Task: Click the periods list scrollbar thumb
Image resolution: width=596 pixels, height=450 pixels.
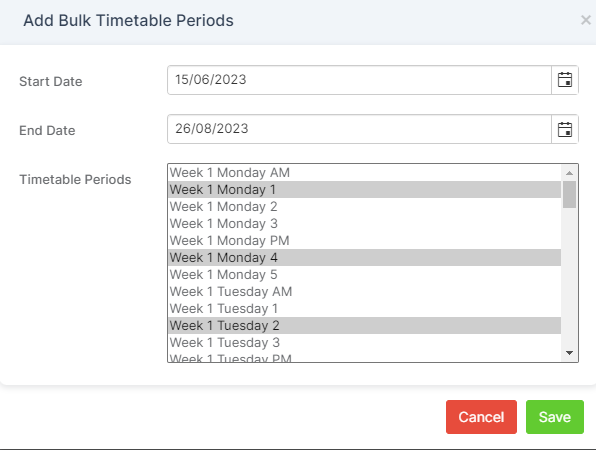Action: pos(569,194)
